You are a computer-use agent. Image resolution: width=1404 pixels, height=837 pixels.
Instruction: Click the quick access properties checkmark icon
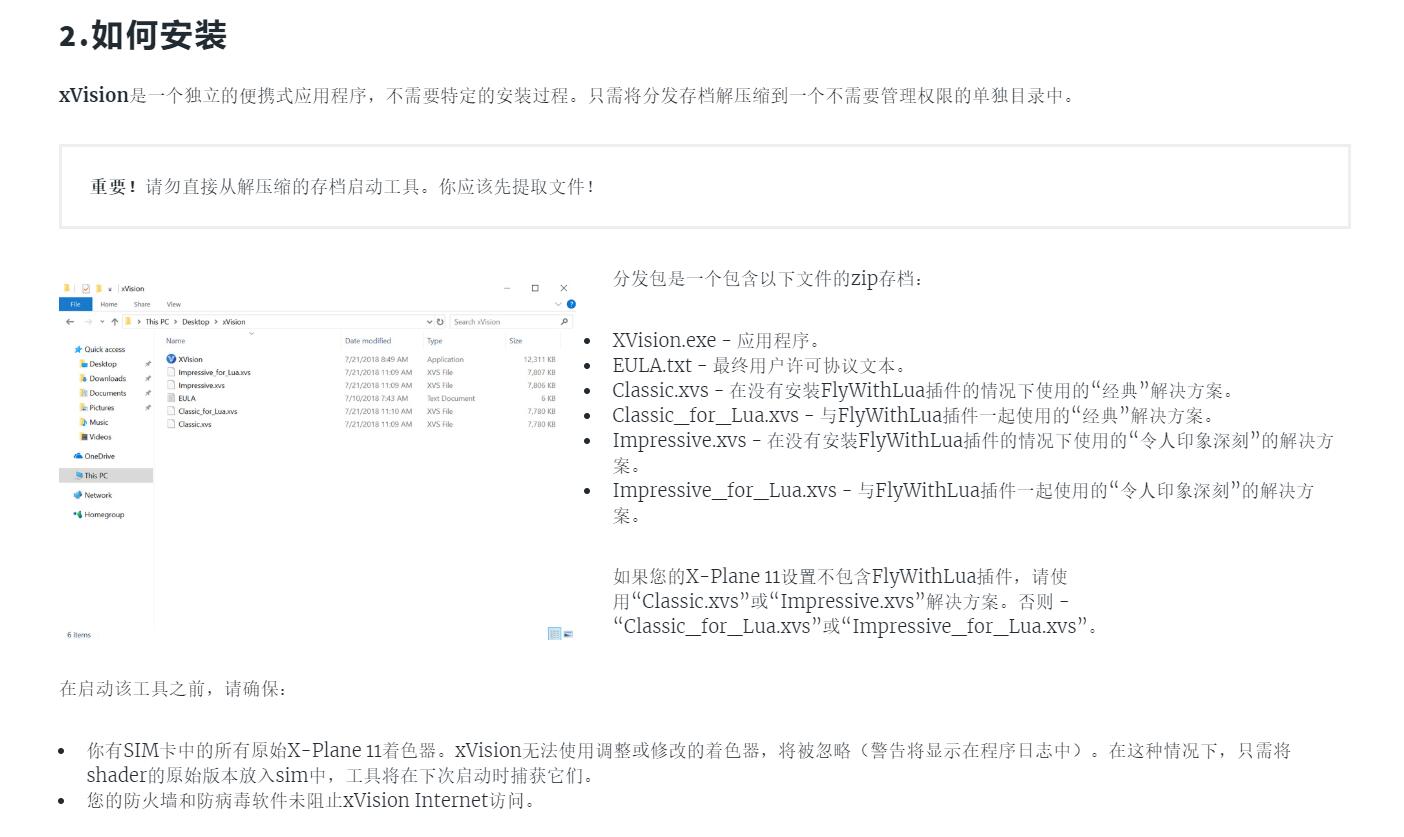(86, 289)
